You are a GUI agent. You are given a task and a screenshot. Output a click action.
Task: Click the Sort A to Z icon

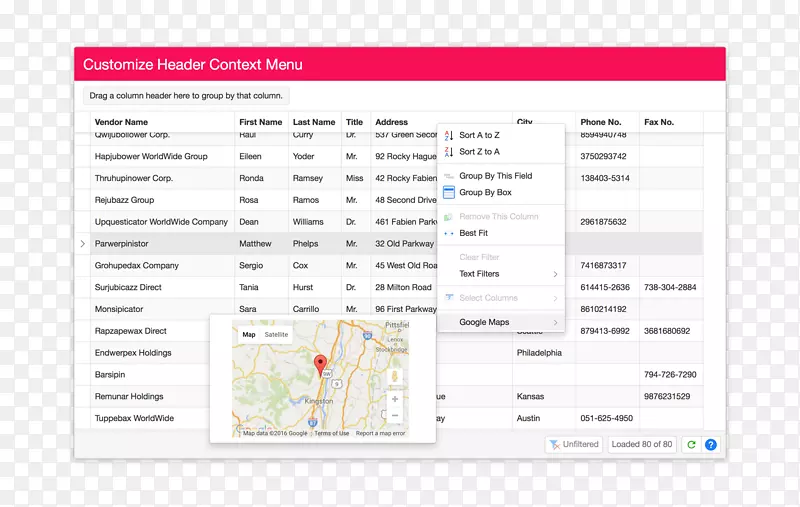pos(448,135)
